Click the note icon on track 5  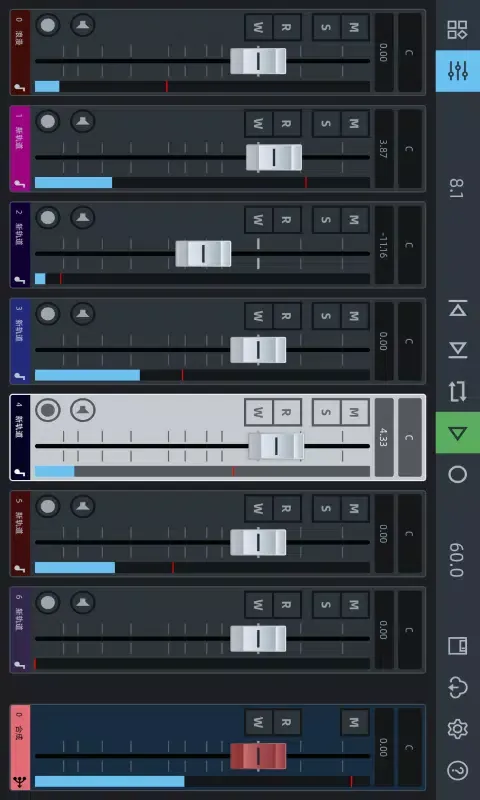point(19,569)
